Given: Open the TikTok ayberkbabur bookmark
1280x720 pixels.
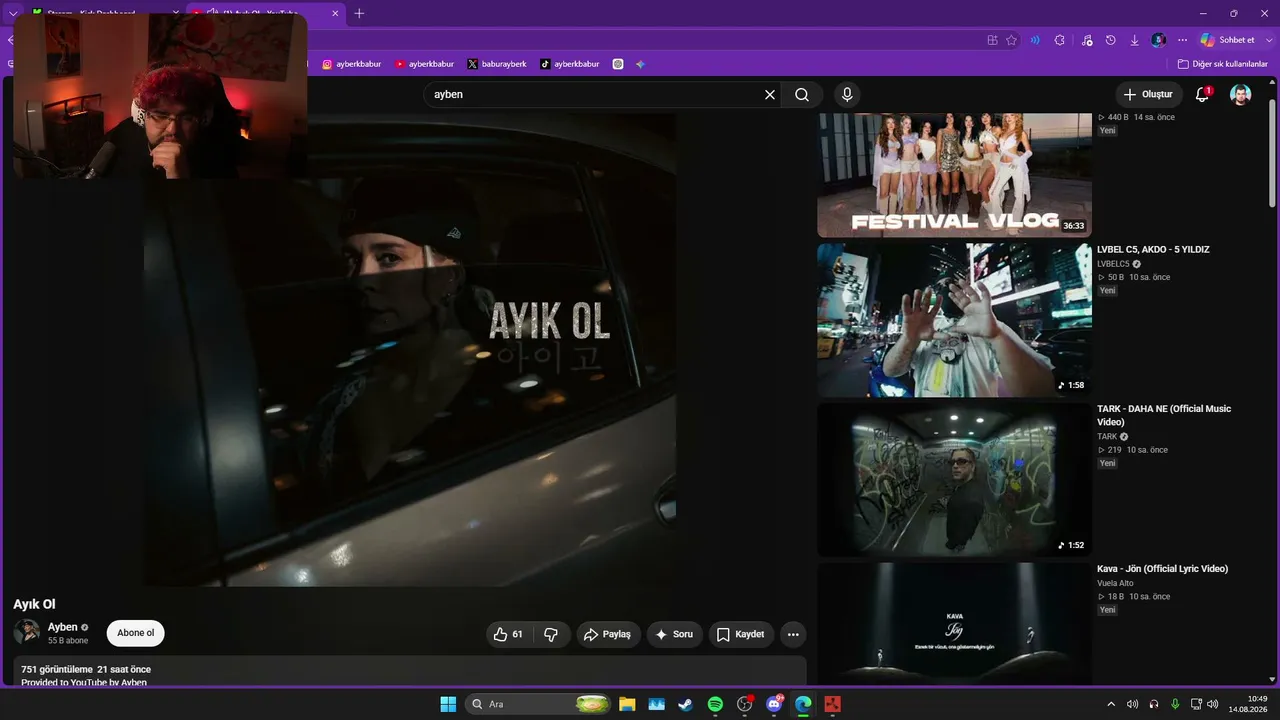Looking at the screenshot, I should click(570, 64).
